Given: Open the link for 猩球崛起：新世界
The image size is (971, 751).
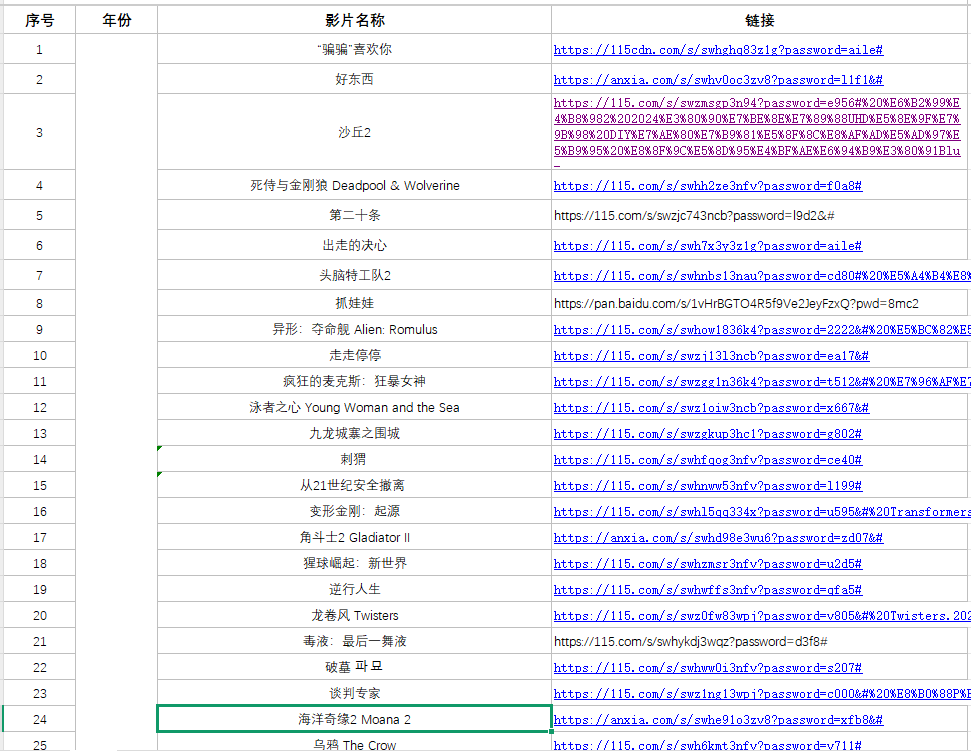Looking at the screenshot, I should pos(708,564).
